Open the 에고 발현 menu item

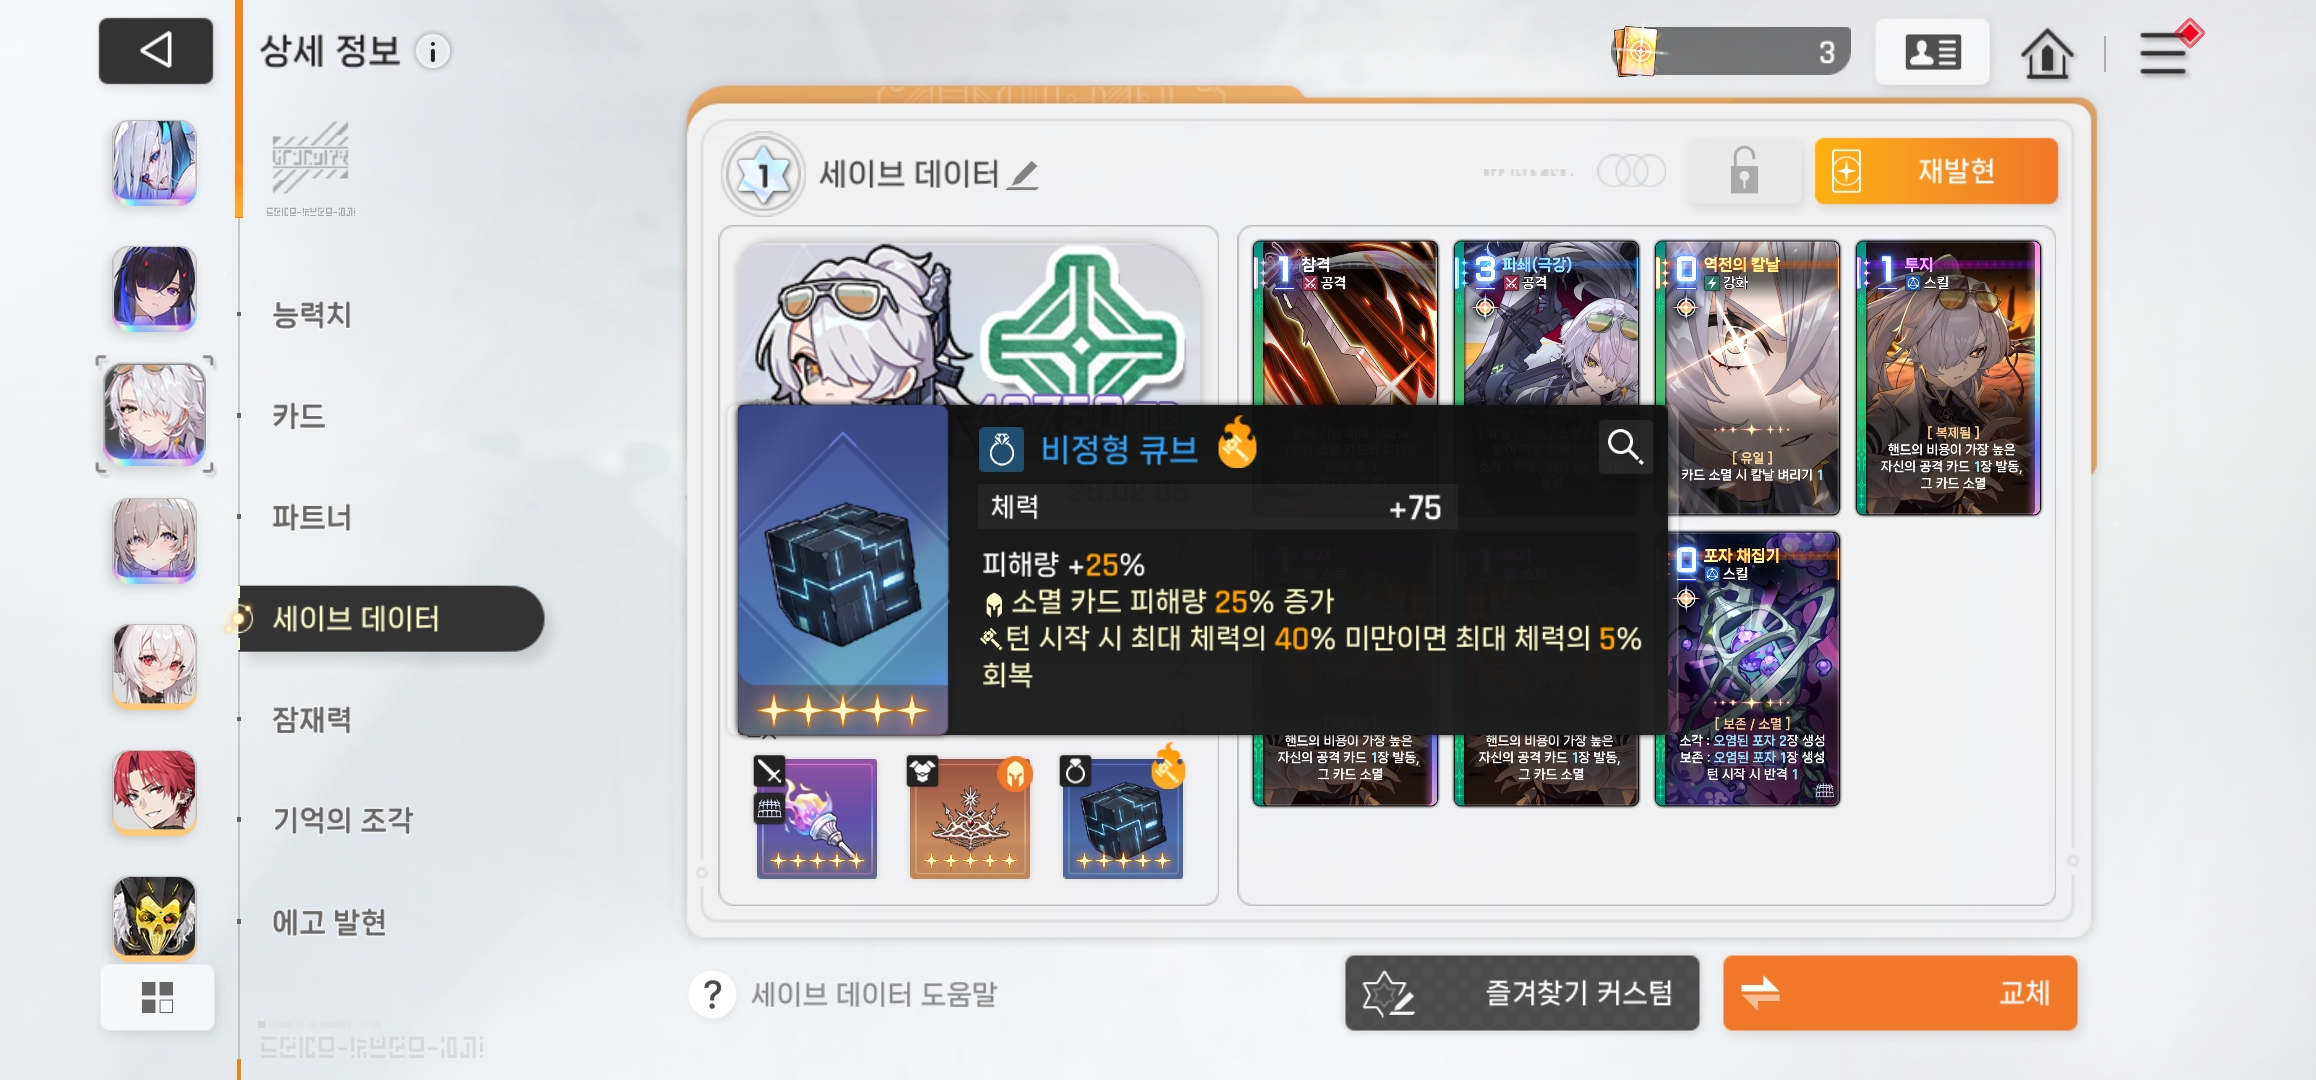pos(330,921)
